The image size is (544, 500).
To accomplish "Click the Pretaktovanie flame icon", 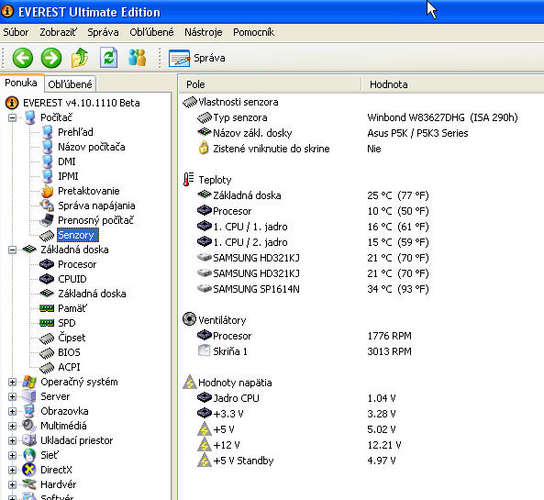I will coord(47,191).
